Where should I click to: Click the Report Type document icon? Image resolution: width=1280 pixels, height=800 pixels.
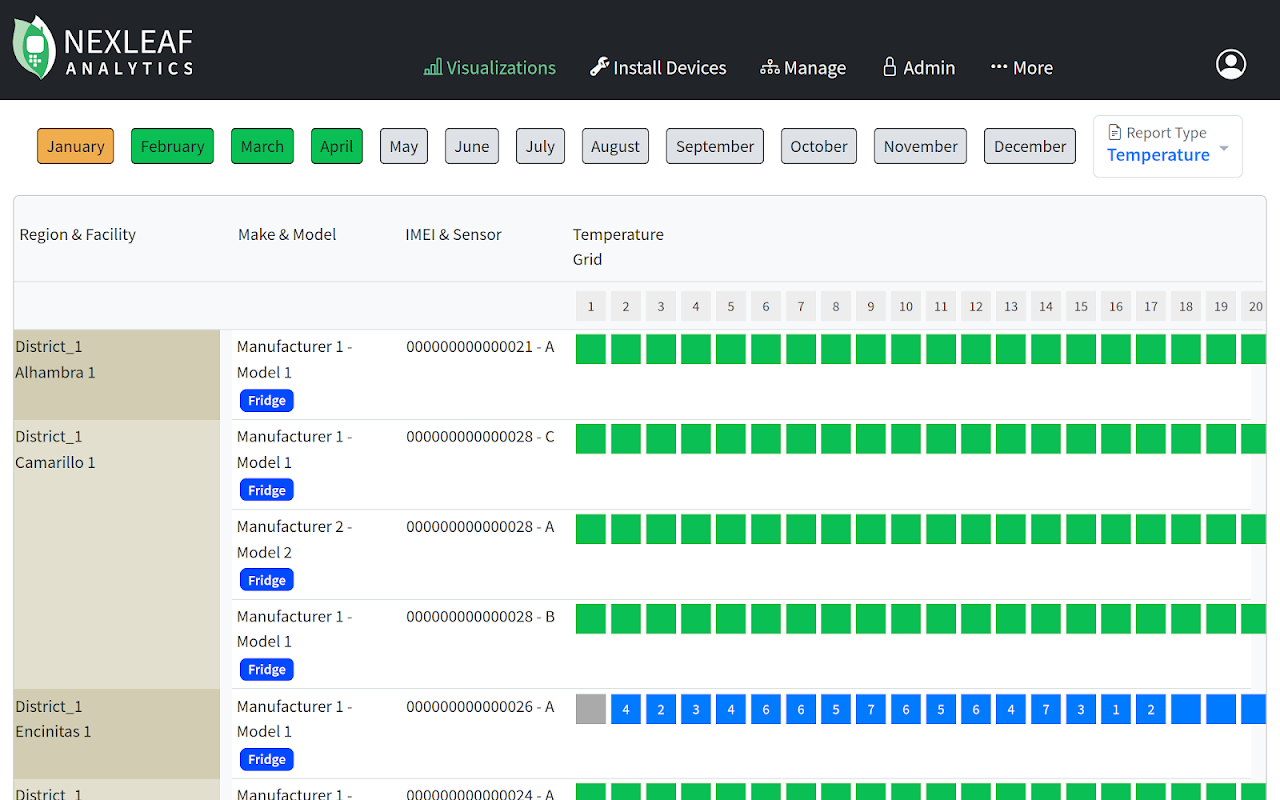tap(1114, 132)
